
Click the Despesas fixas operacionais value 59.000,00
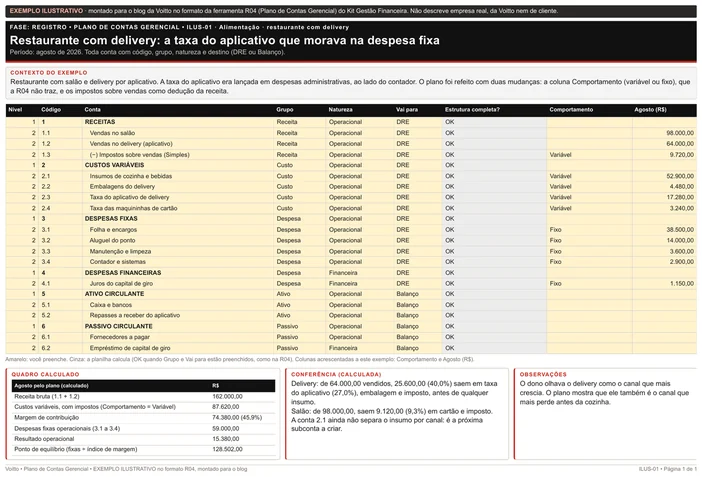pyautogui.click(x=226, y=429)
